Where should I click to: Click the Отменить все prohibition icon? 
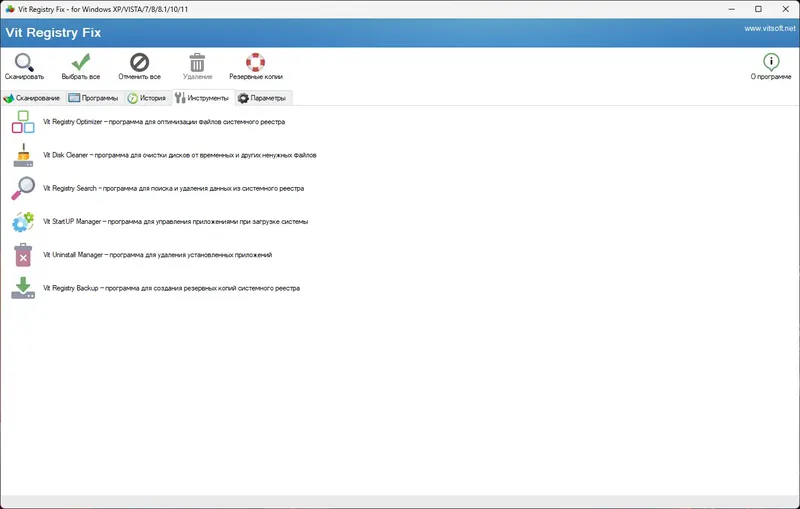pyautogui.click(x=139, y=62)
